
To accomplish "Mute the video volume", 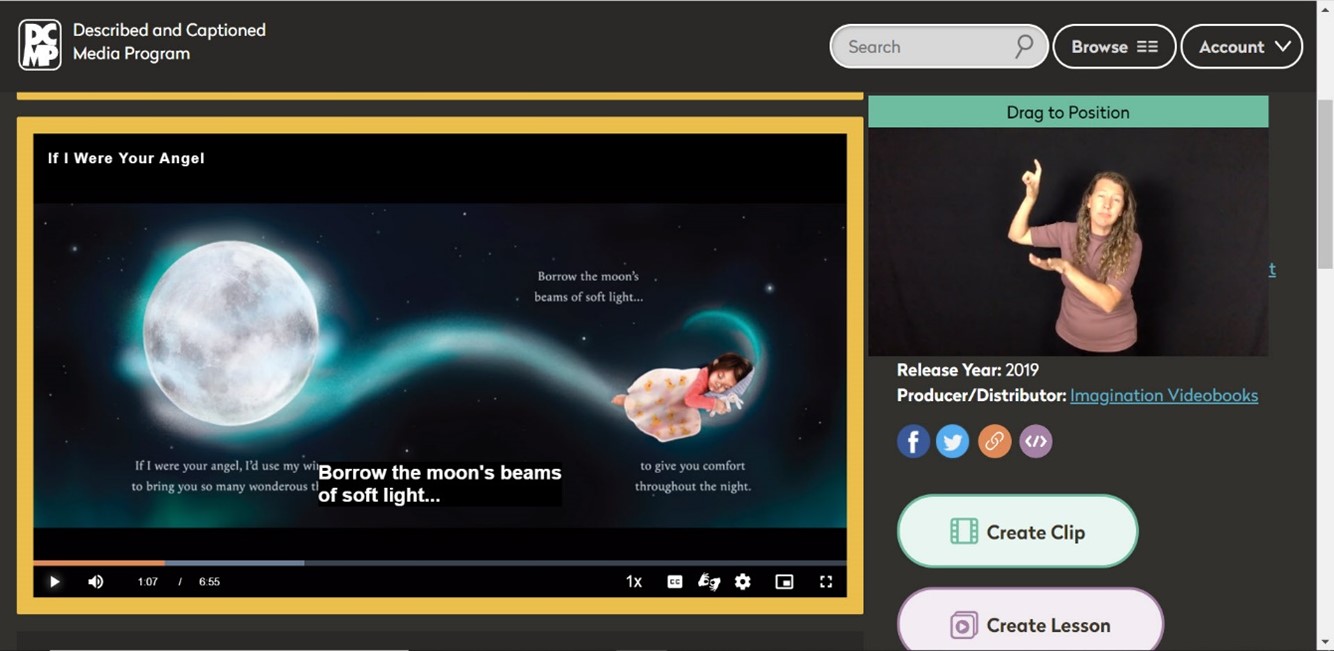I will tap(96, 582).
